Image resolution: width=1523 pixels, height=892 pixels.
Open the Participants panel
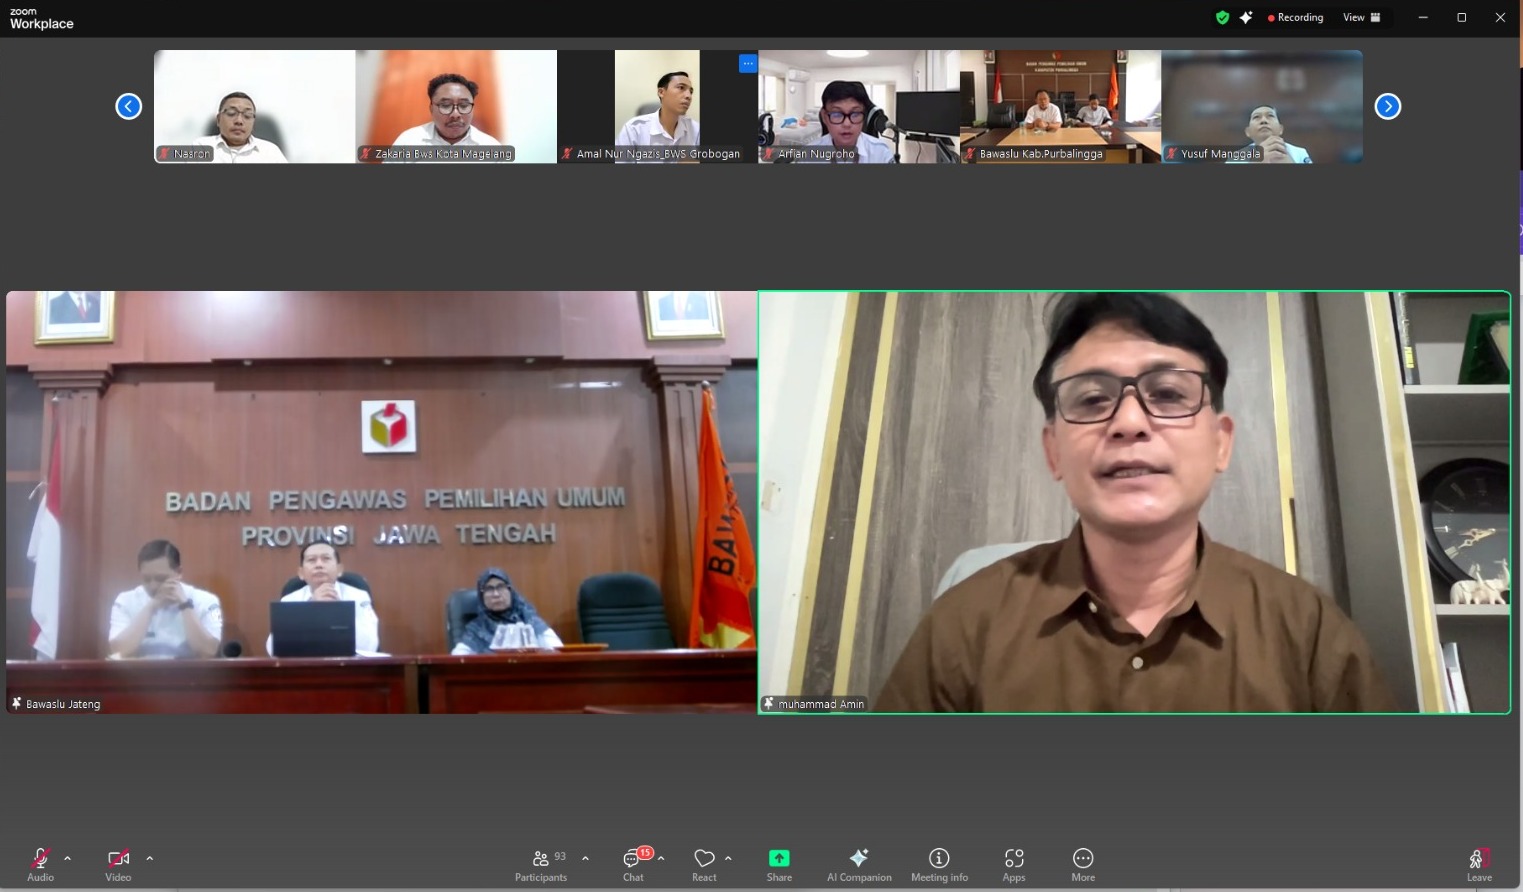tap(540, 864)
